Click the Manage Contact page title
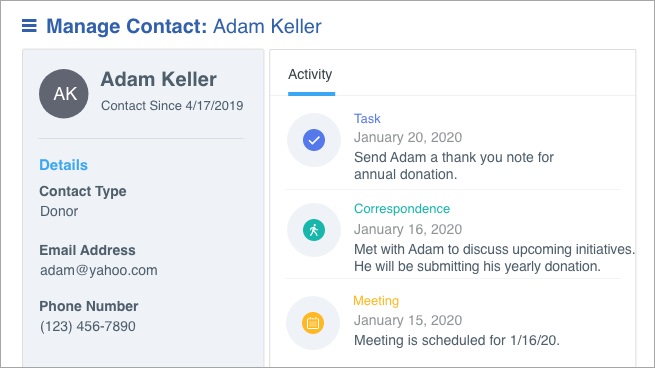The height and width of the screenshot is (368, 655). click(x=184, y=26)
